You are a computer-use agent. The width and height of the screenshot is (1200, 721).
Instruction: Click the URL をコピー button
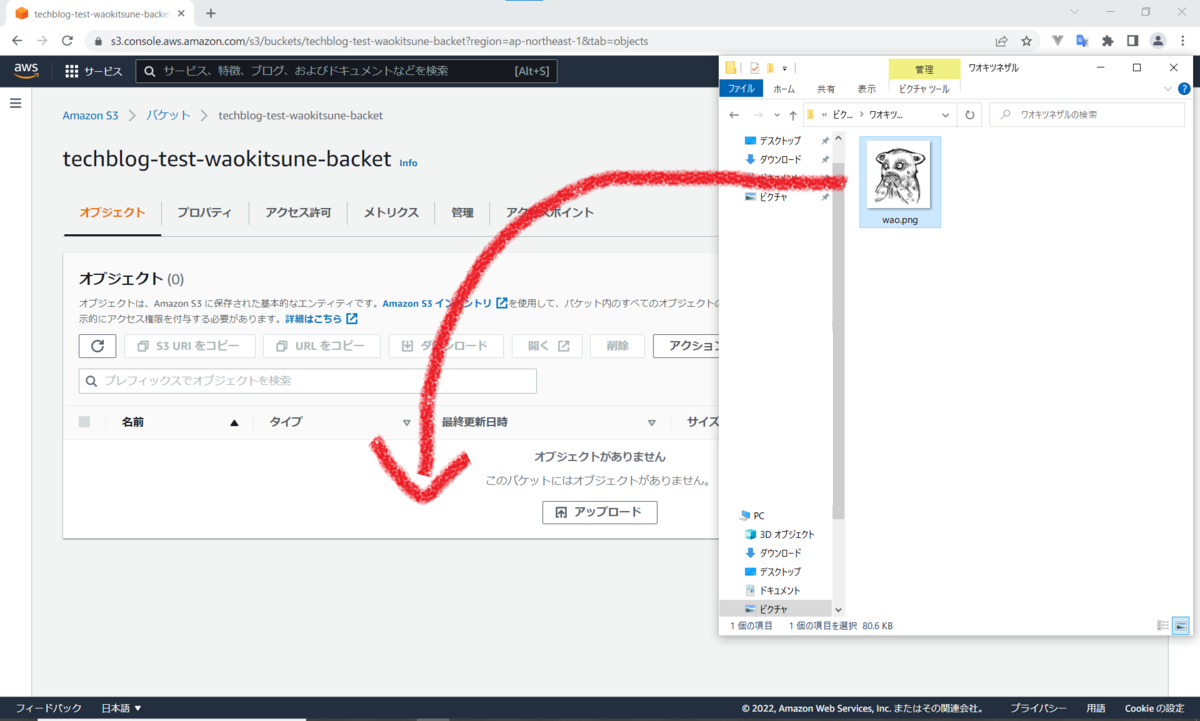coord(321,346)
